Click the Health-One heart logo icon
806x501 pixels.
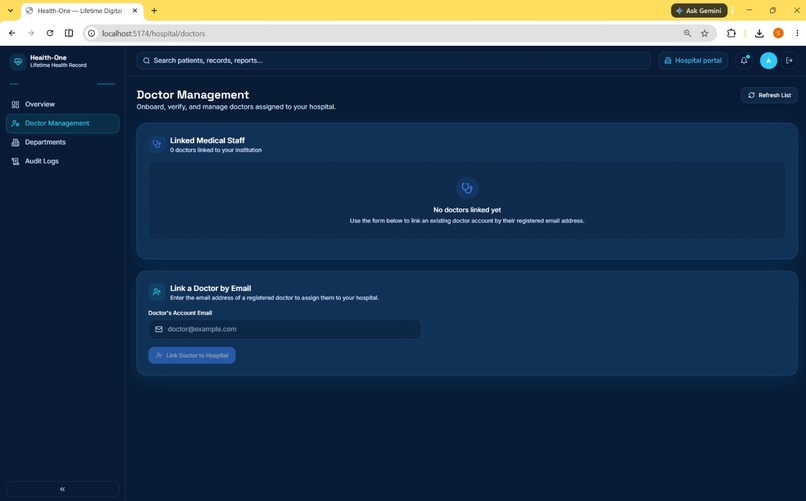(18, 62)
